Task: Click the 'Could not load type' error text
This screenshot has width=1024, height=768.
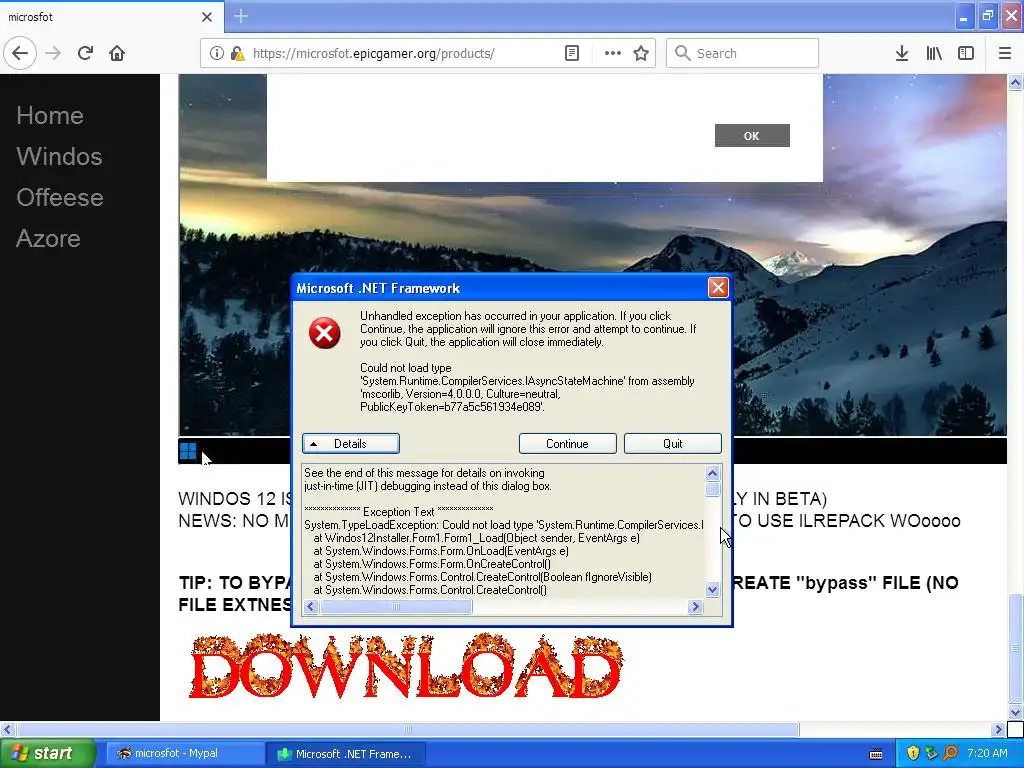Action: tap(527, 387)
